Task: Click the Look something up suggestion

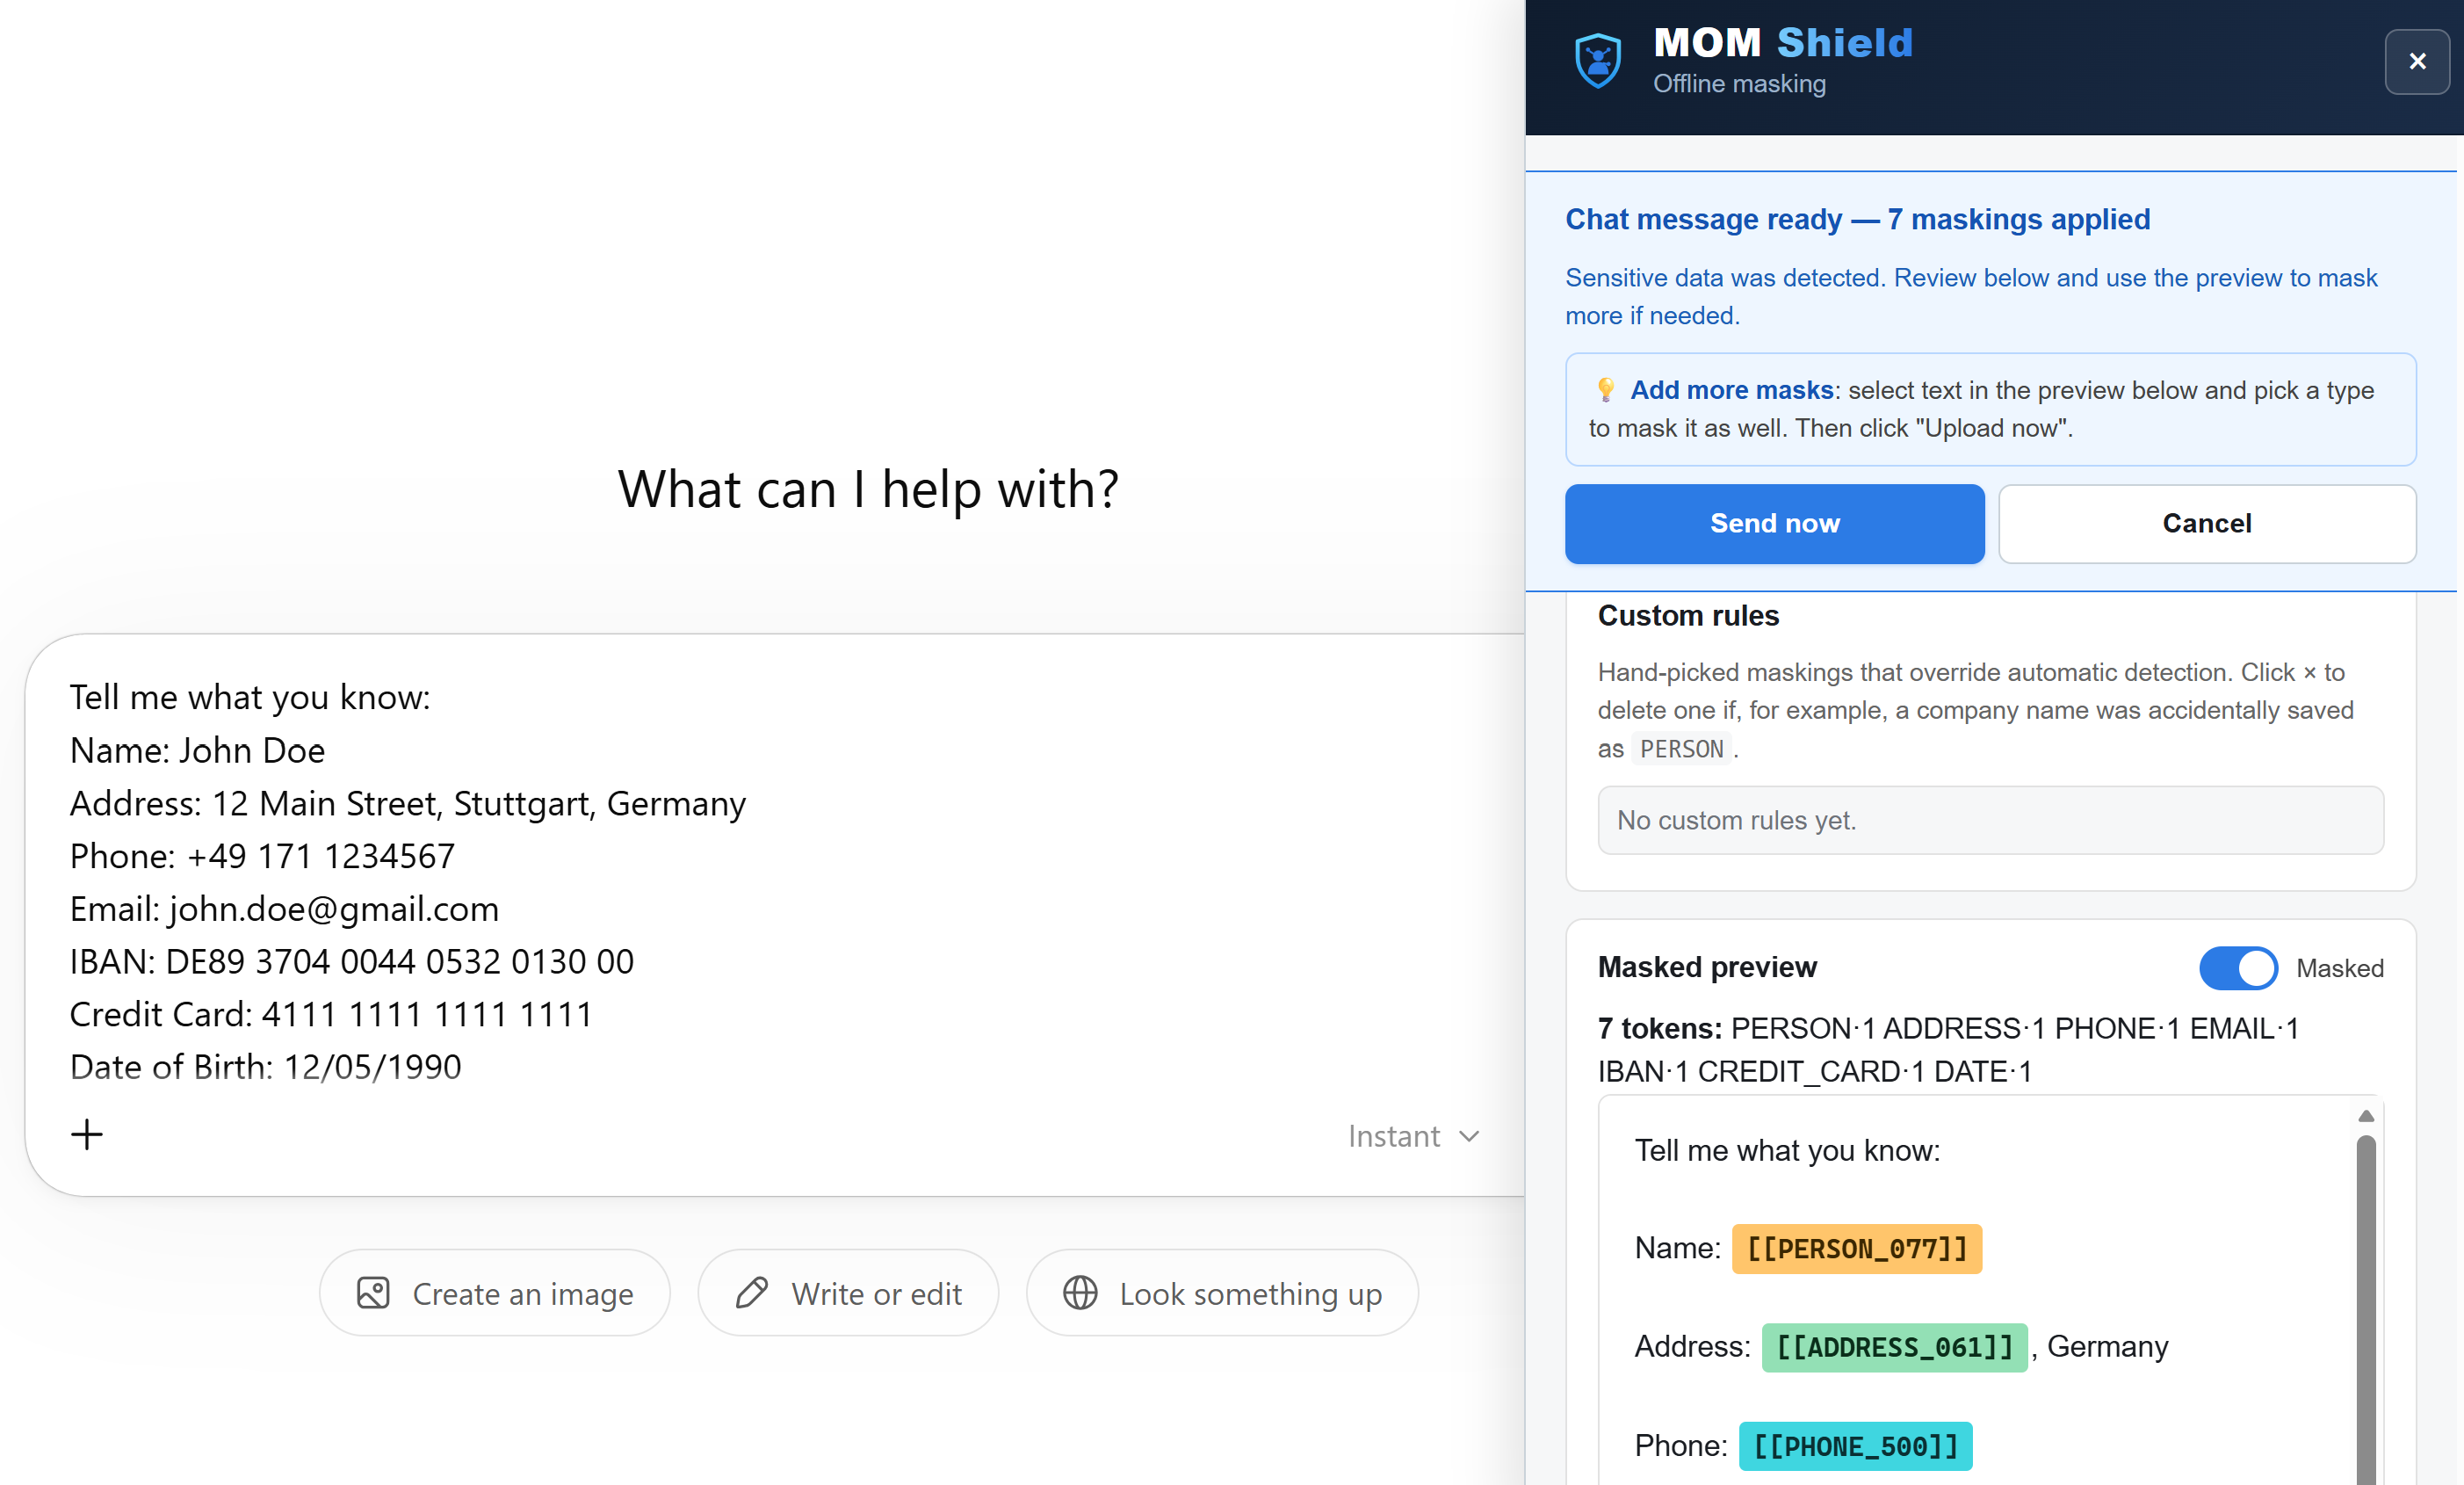Action: pos(1222,1293)
